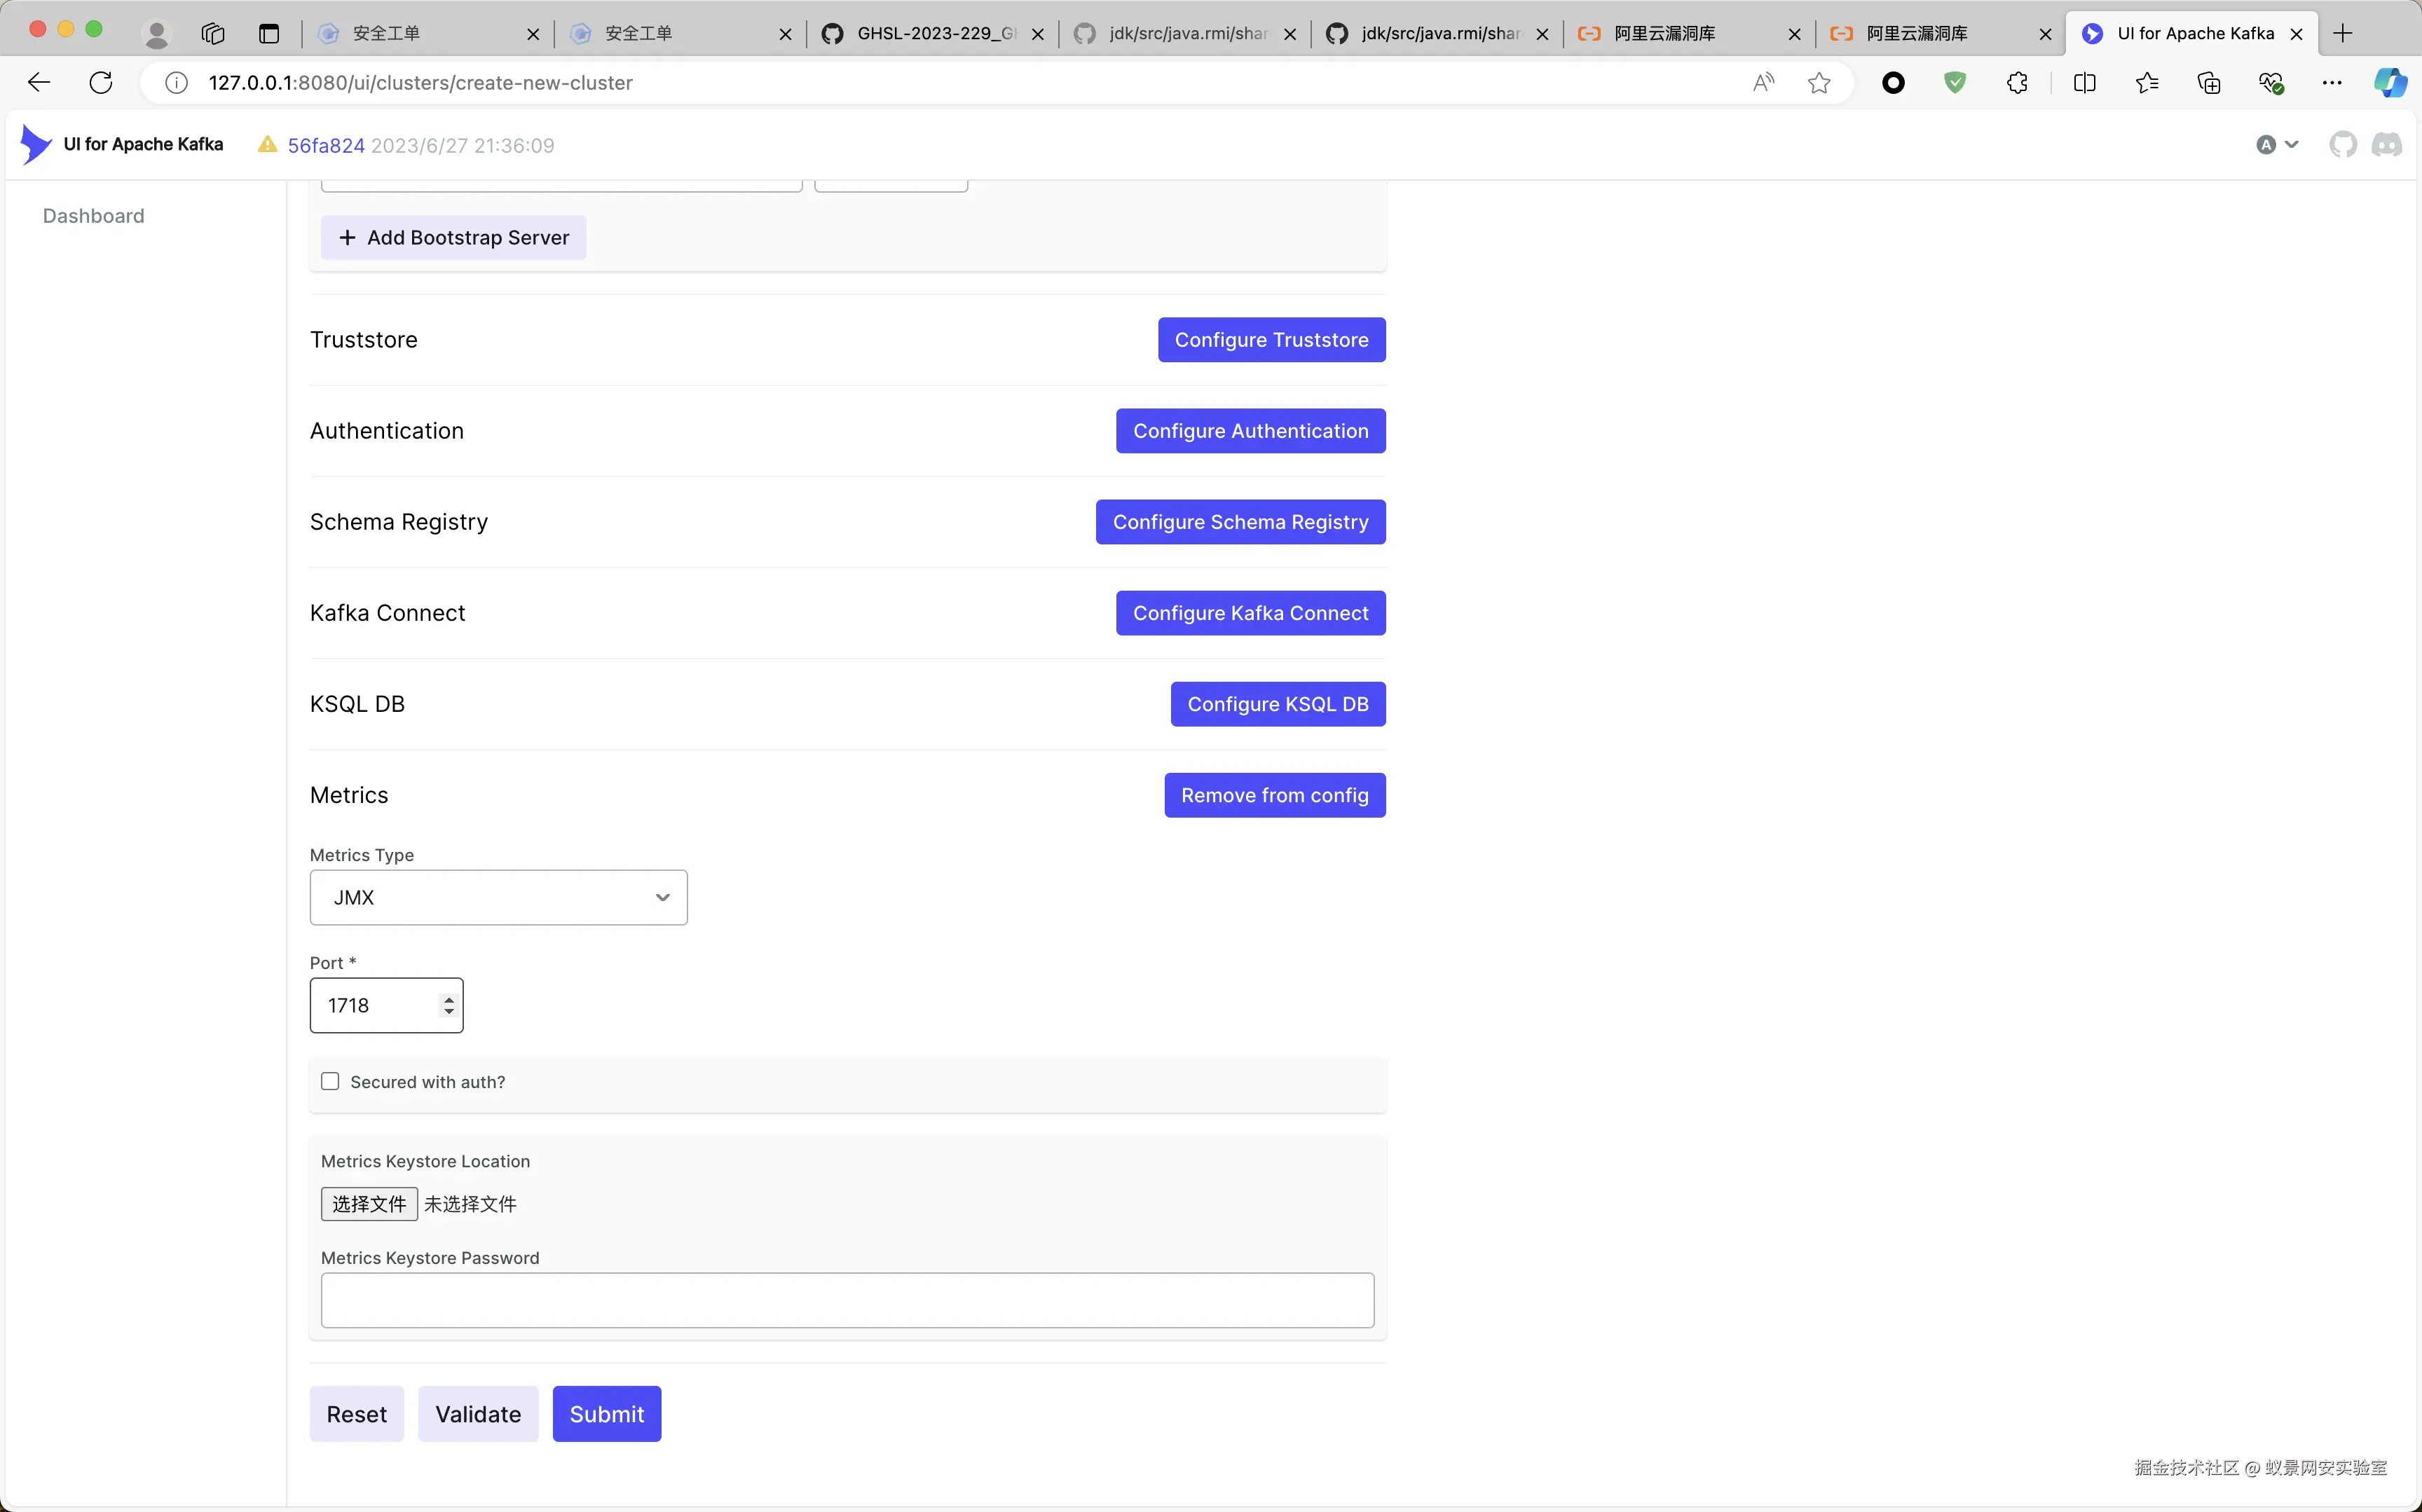Click the yellow warning icon beside commit hash
2422x1512 pixels.
(267, 145)
